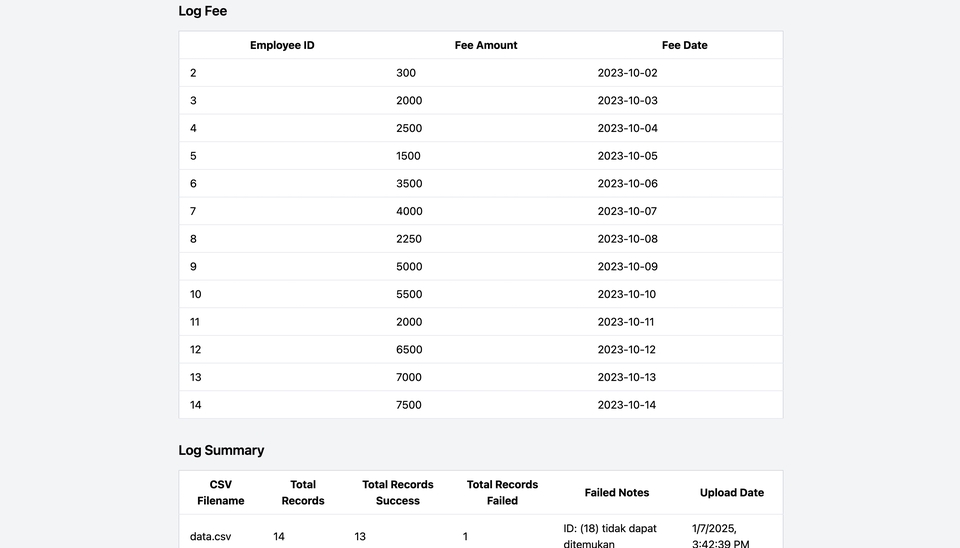Click fee date 2023-10-07
Viewport: 960px width, 548px height.
(627, 211)
